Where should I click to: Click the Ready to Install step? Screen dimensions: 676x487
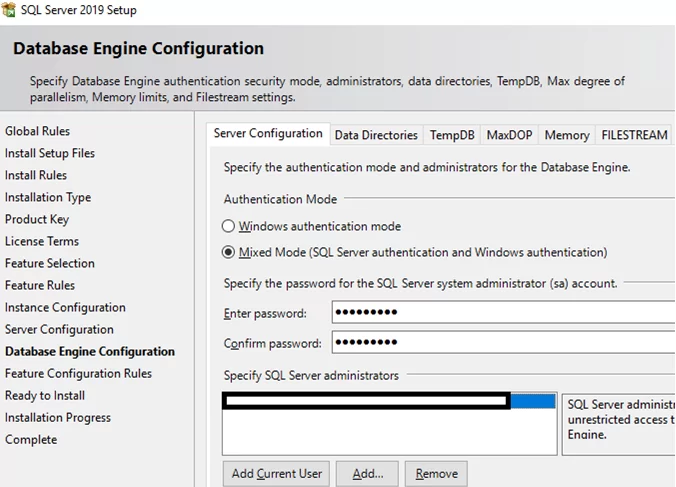pyautogui.click(x=45, y=395)
